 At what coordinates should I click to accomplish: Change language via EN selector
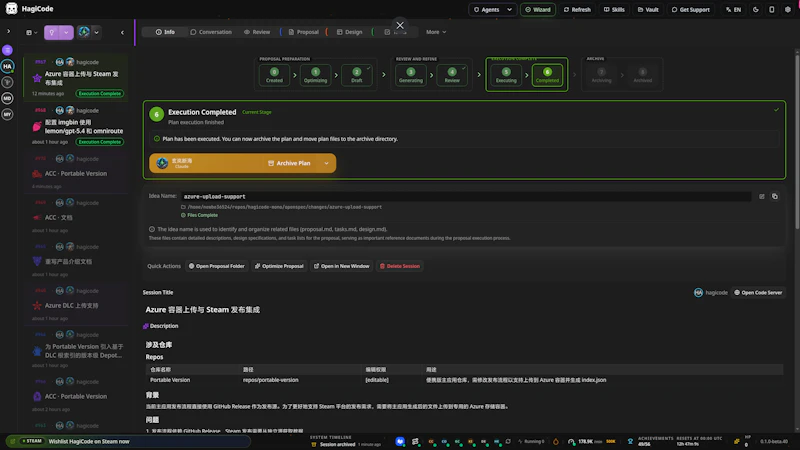point(734,9)
